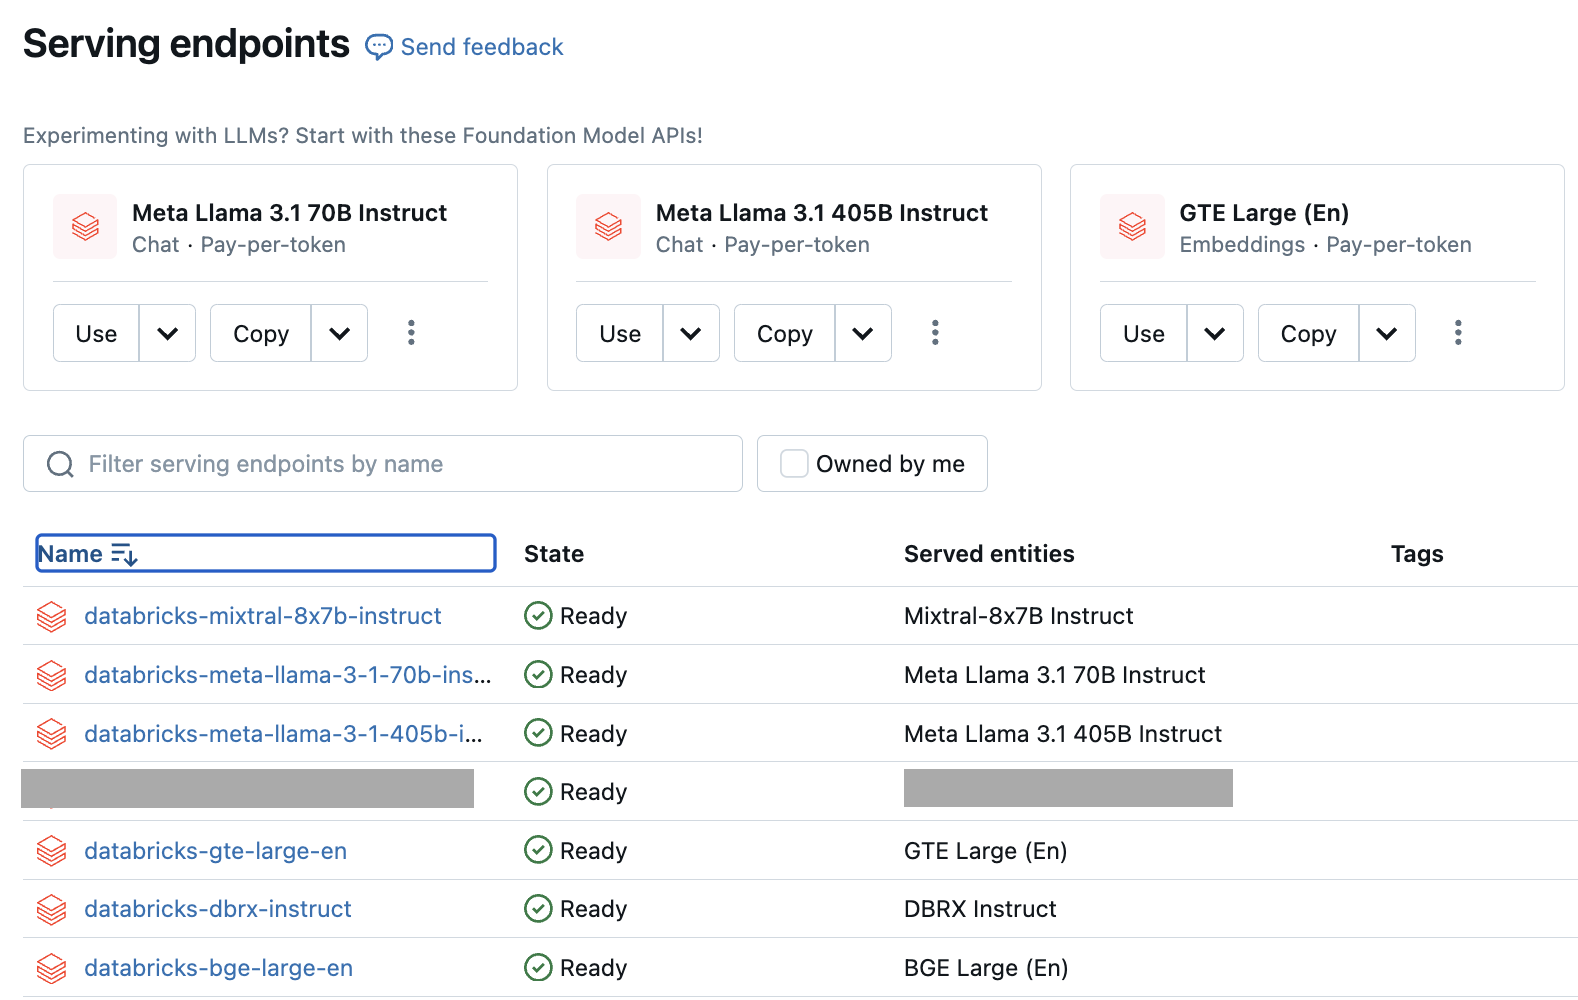Click the Ready checkmark icon in the Mixtral row
Image resolution: width=1578 pixels, height=1000 pixels.
[x=538, y=616]
